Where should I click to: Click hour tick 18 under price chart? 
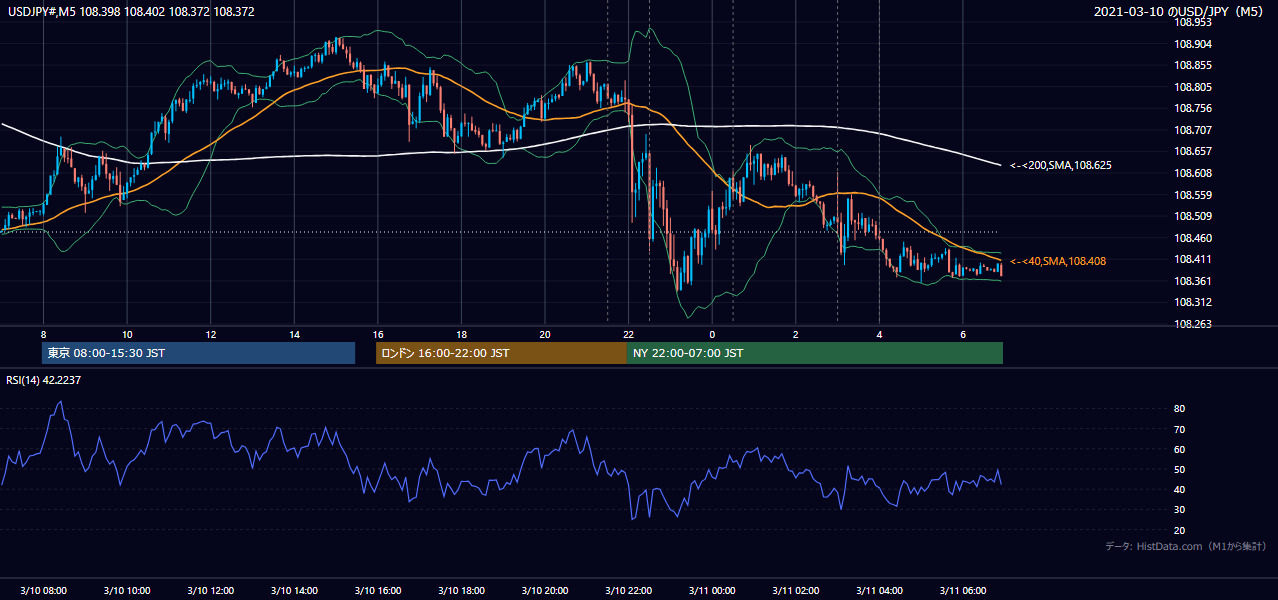(461, 334)
